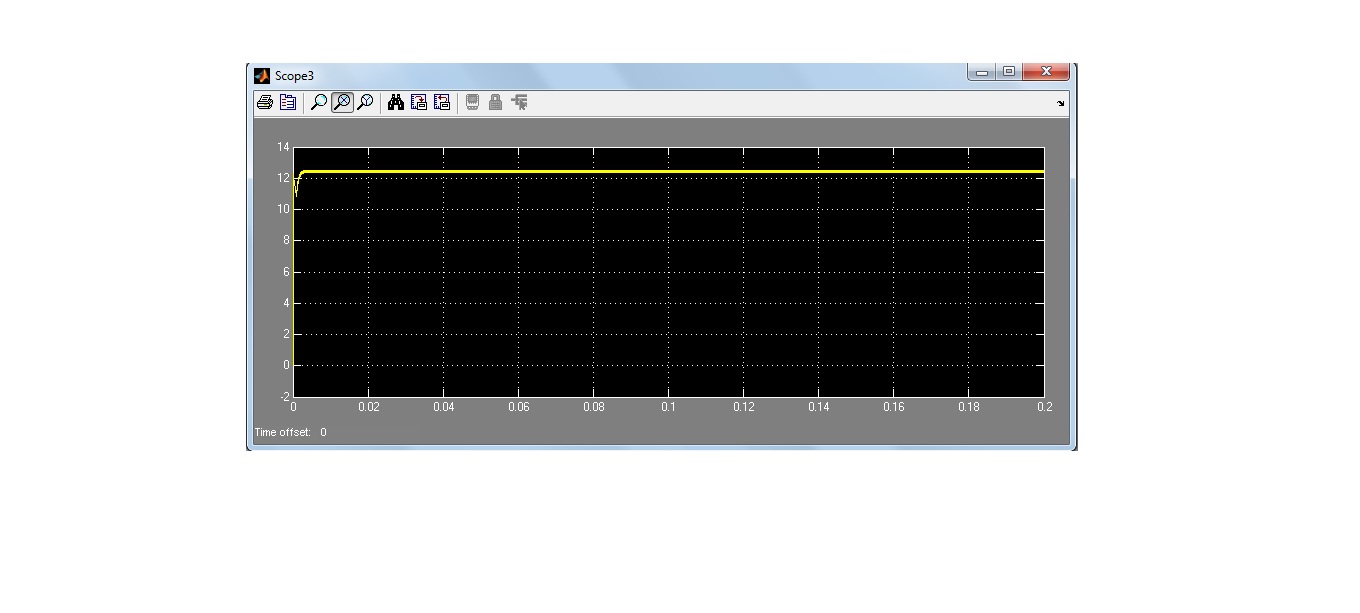This screenshot has width=1360, height=613.
Task: Toggle Zoom X-axis tool
Action: click(342, 102)
